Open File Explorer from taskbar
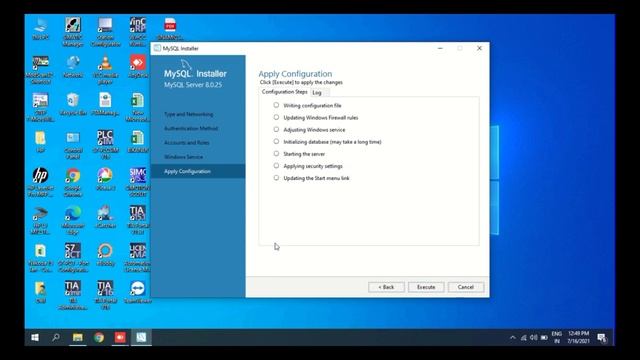 point(78,337)
